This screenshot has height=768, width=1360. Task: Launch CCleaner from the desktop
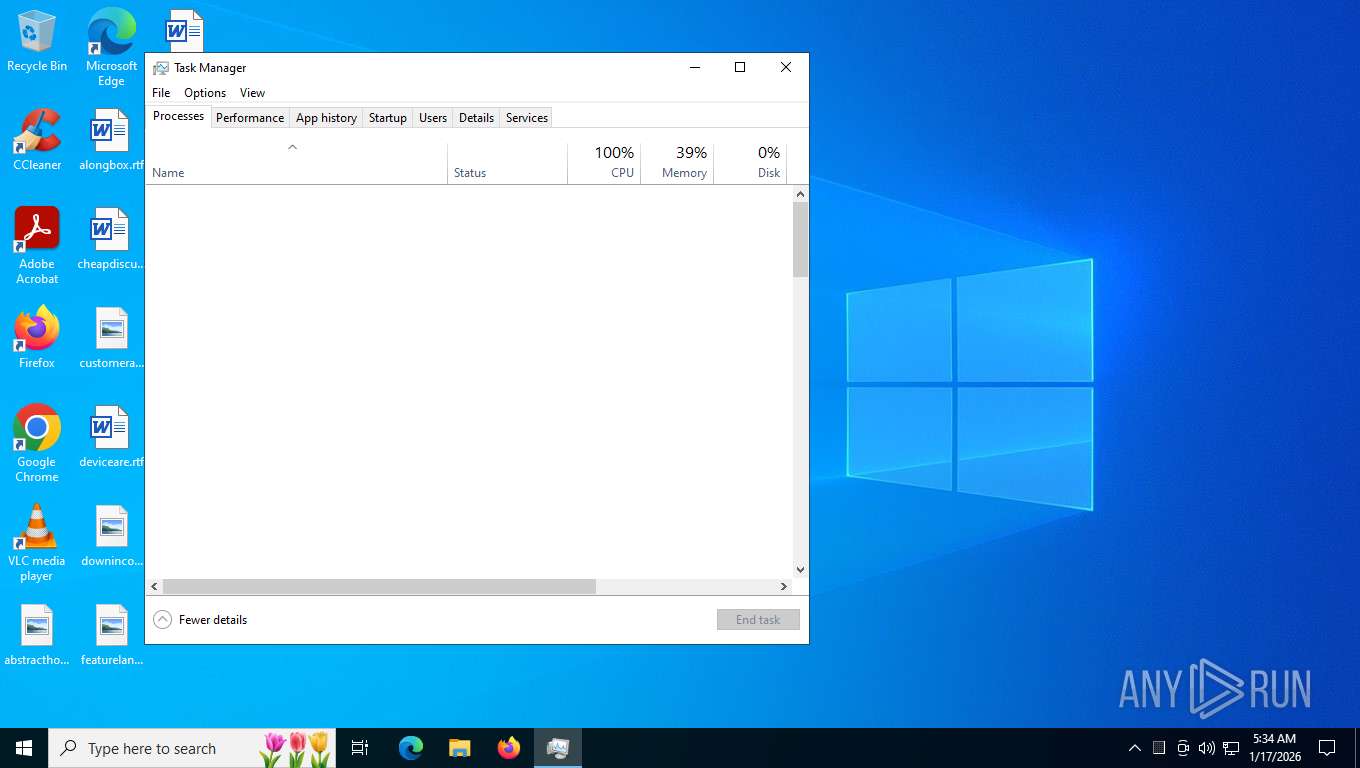coord(37,140)
